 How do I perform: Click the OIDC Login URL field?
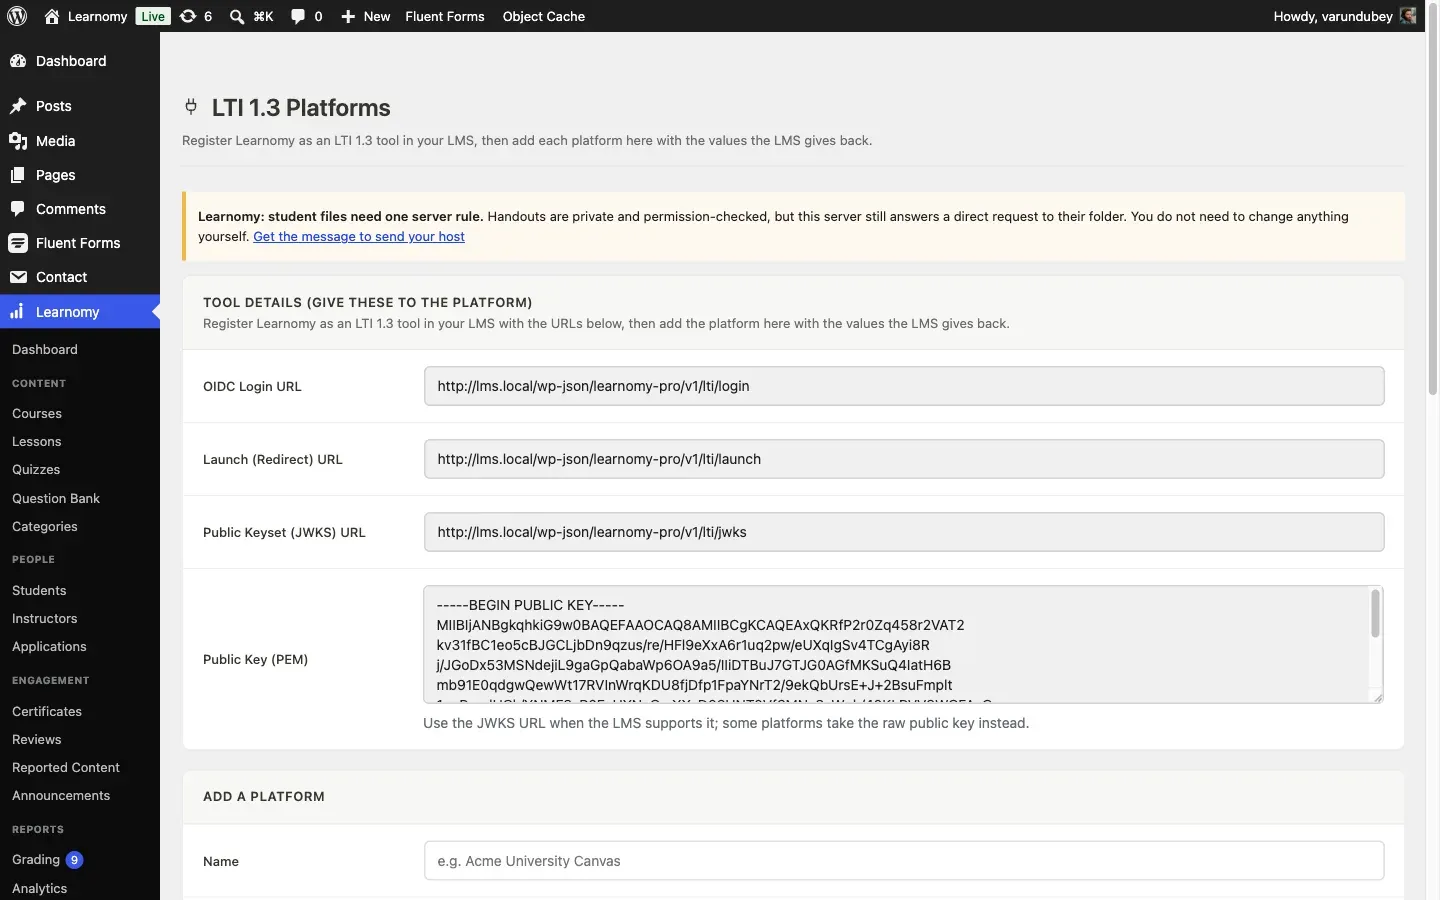coord(904,386)
